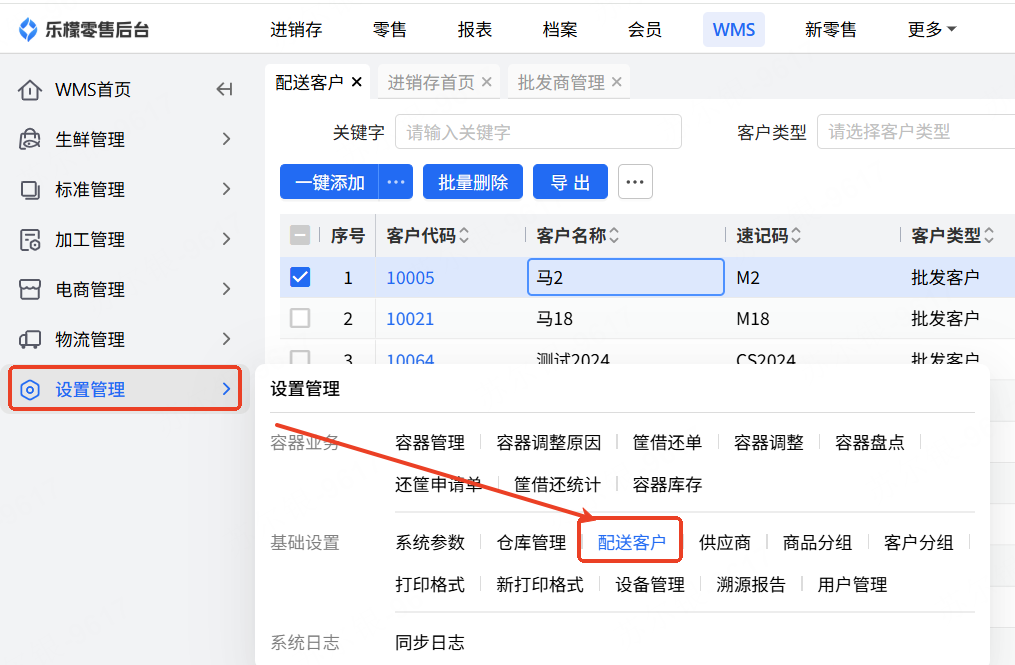Click the 物流管理 truck icon
Screen dimensions: 1015x665
pos(30,340)
